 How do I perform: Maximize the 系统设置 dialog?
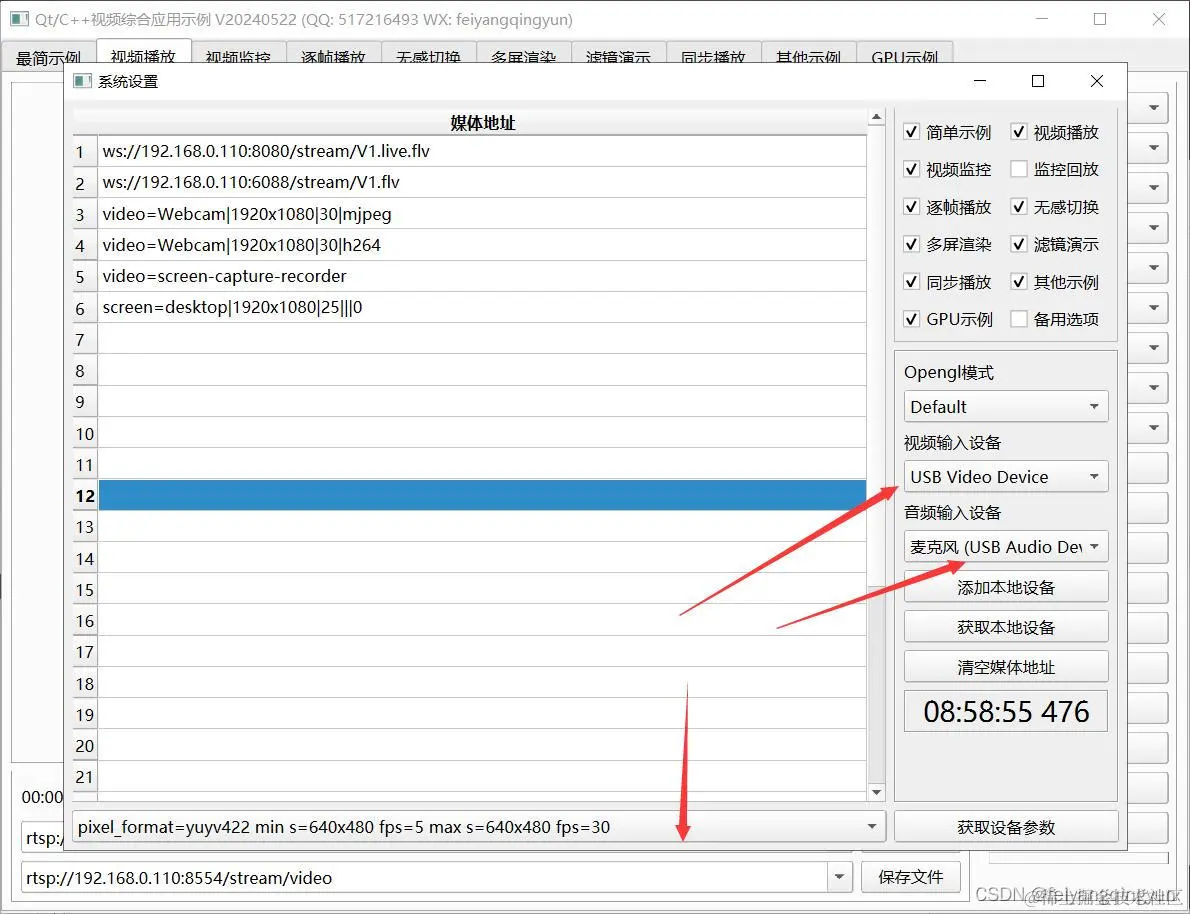(1038, 80)
